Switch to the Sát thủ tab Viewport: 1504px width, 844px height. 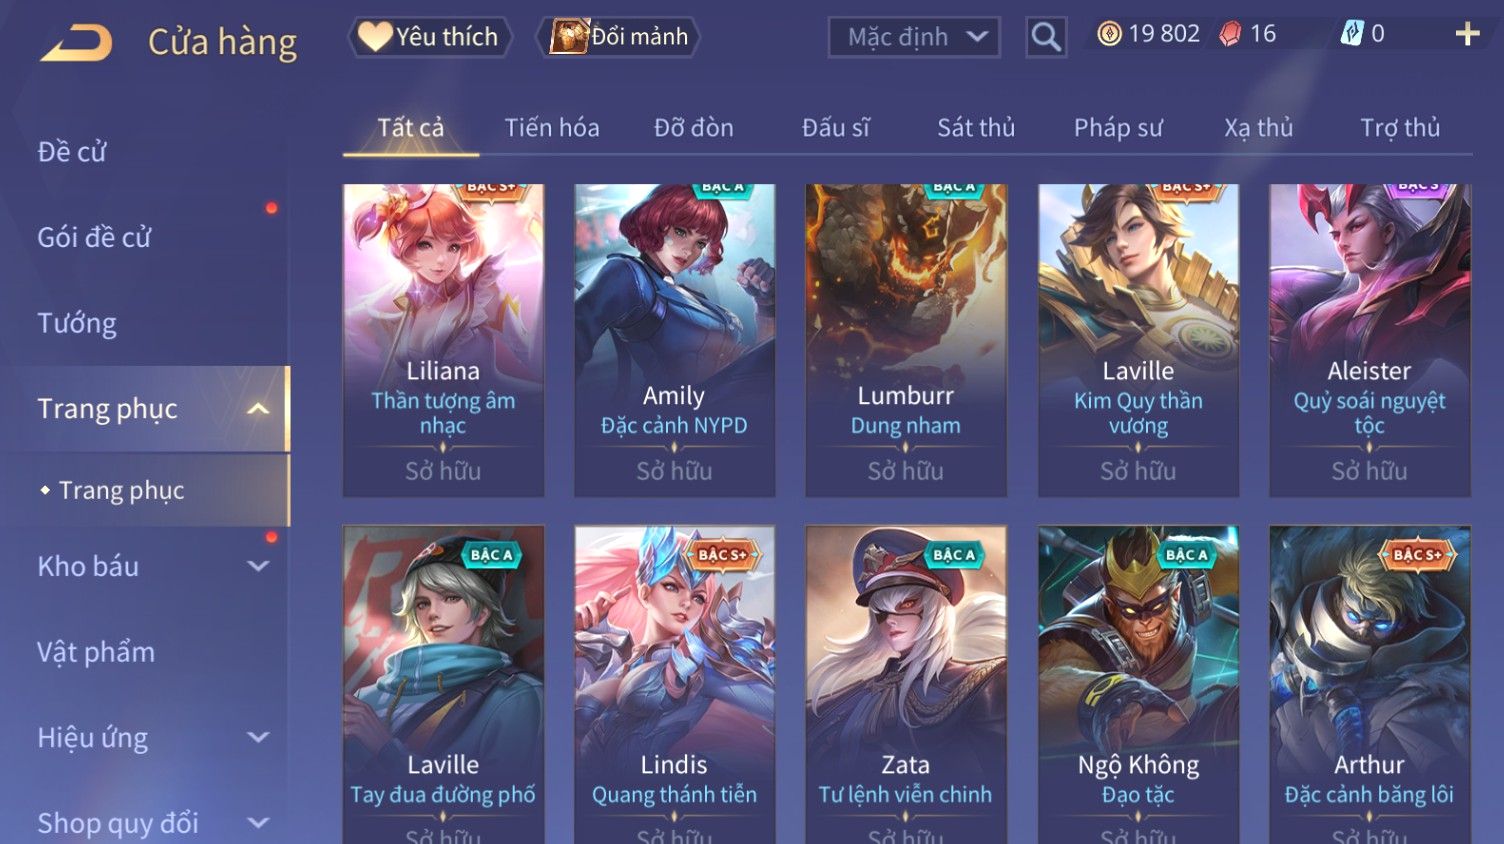pos(976,128)
